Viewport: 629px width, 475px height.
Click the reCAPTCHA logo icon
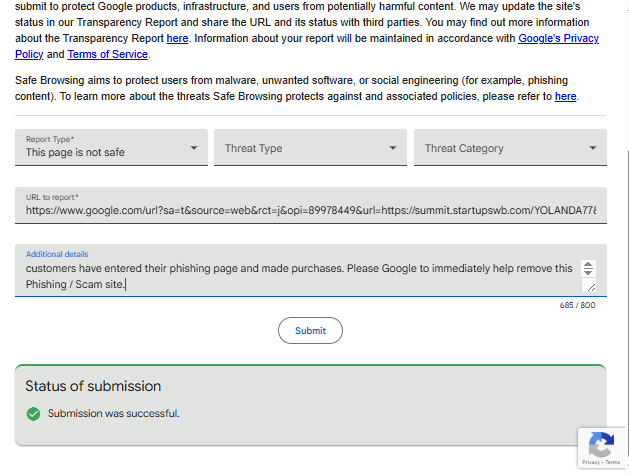click(601, 444)
